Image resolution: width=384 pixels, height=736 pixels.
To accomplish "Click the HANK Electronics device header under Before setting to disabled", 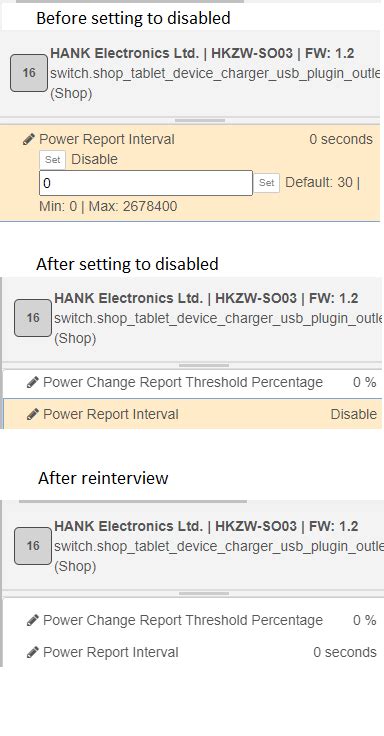I will point(190,73).
